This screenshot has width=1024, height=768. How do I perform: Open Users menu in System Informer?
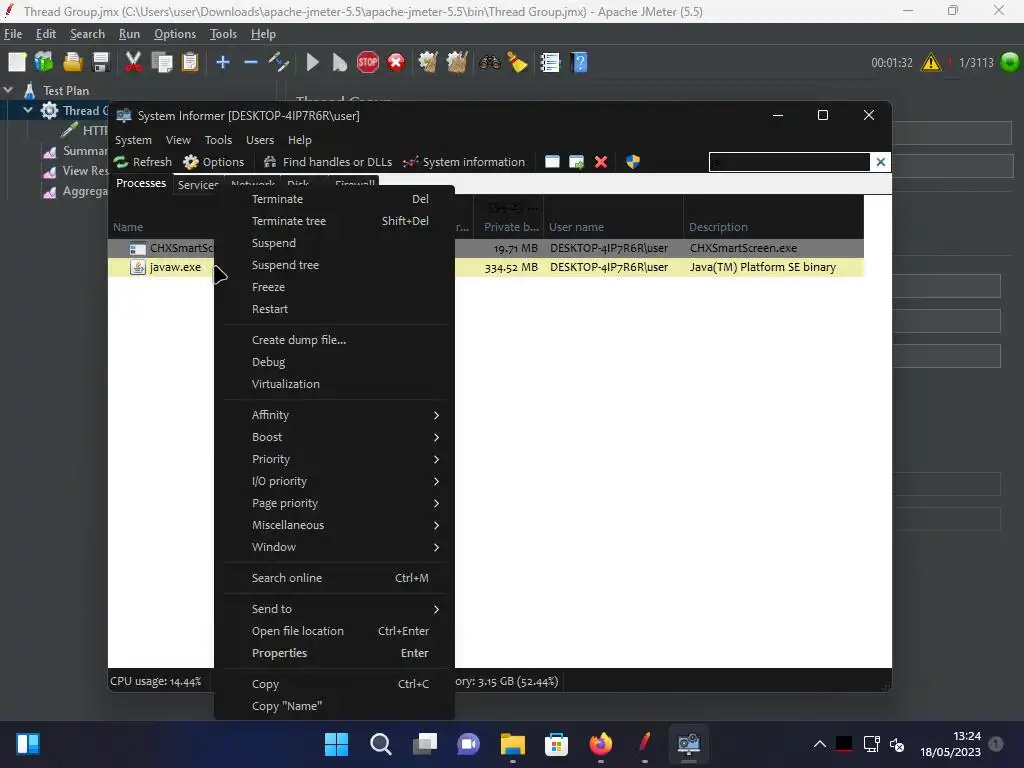[260, 140]
